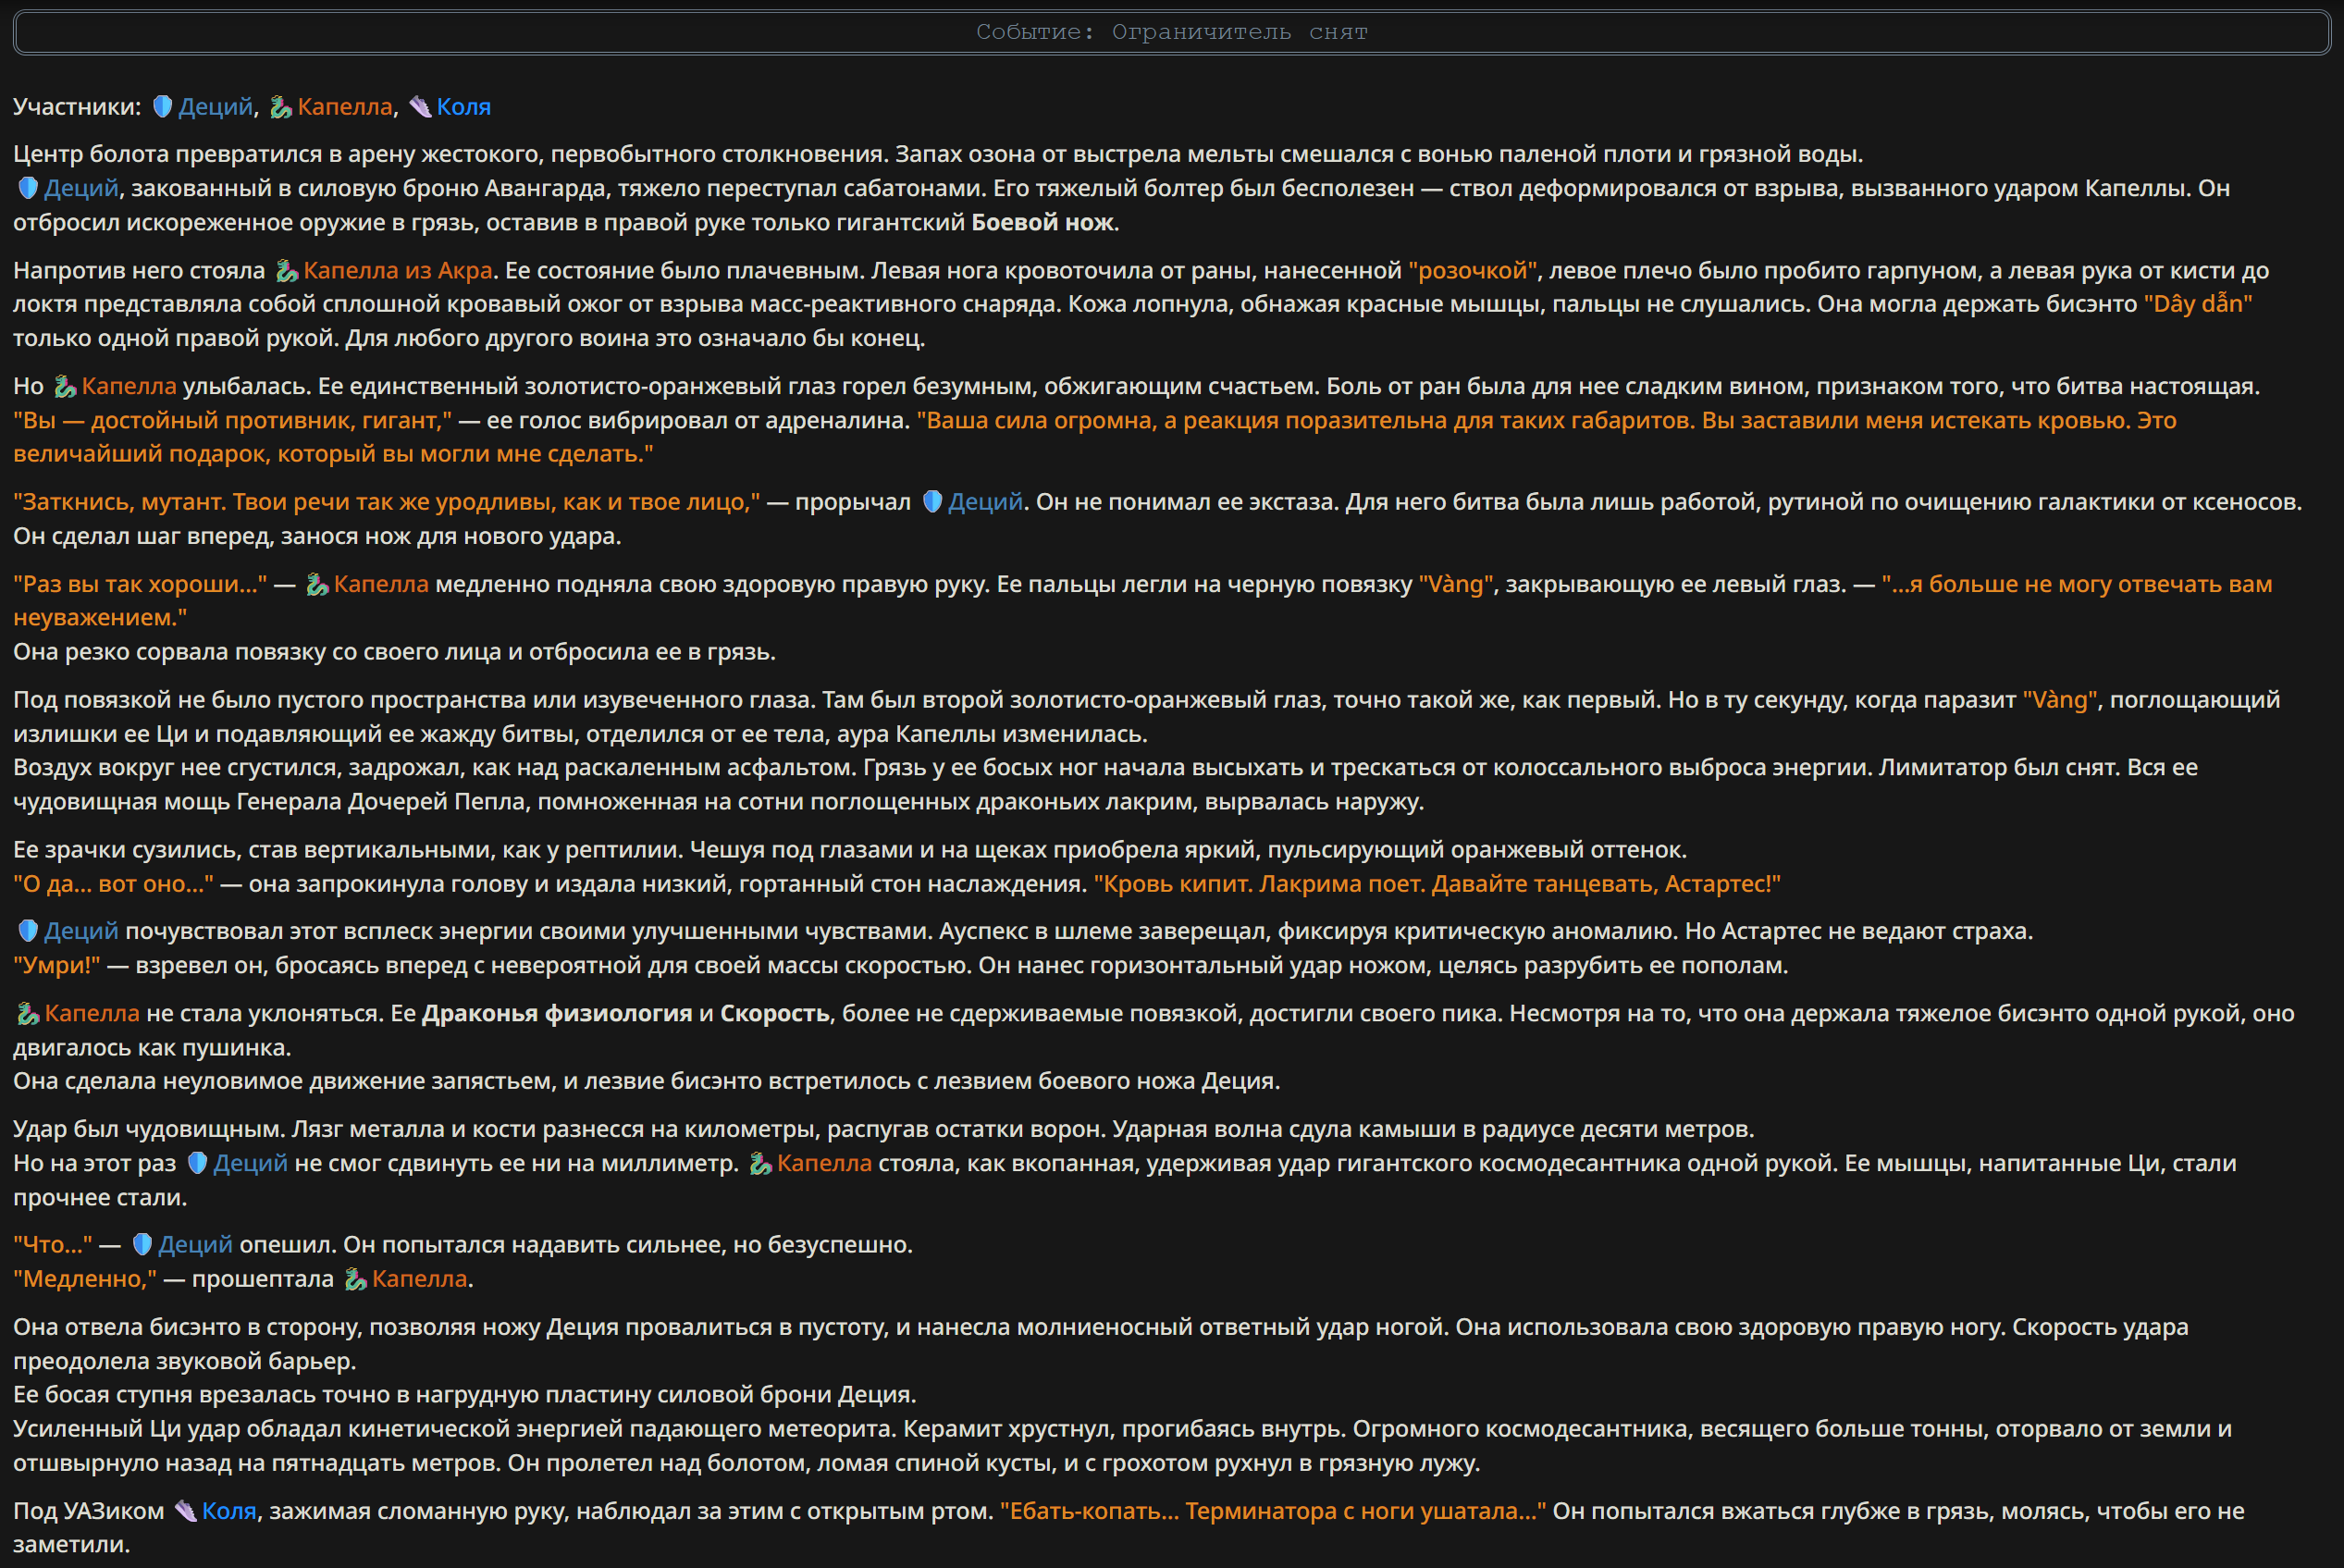The width and height of the screenshot is (2344, 1568).
Task: Open the Капелла link in participants list
Action: click(x=345, y=107)
